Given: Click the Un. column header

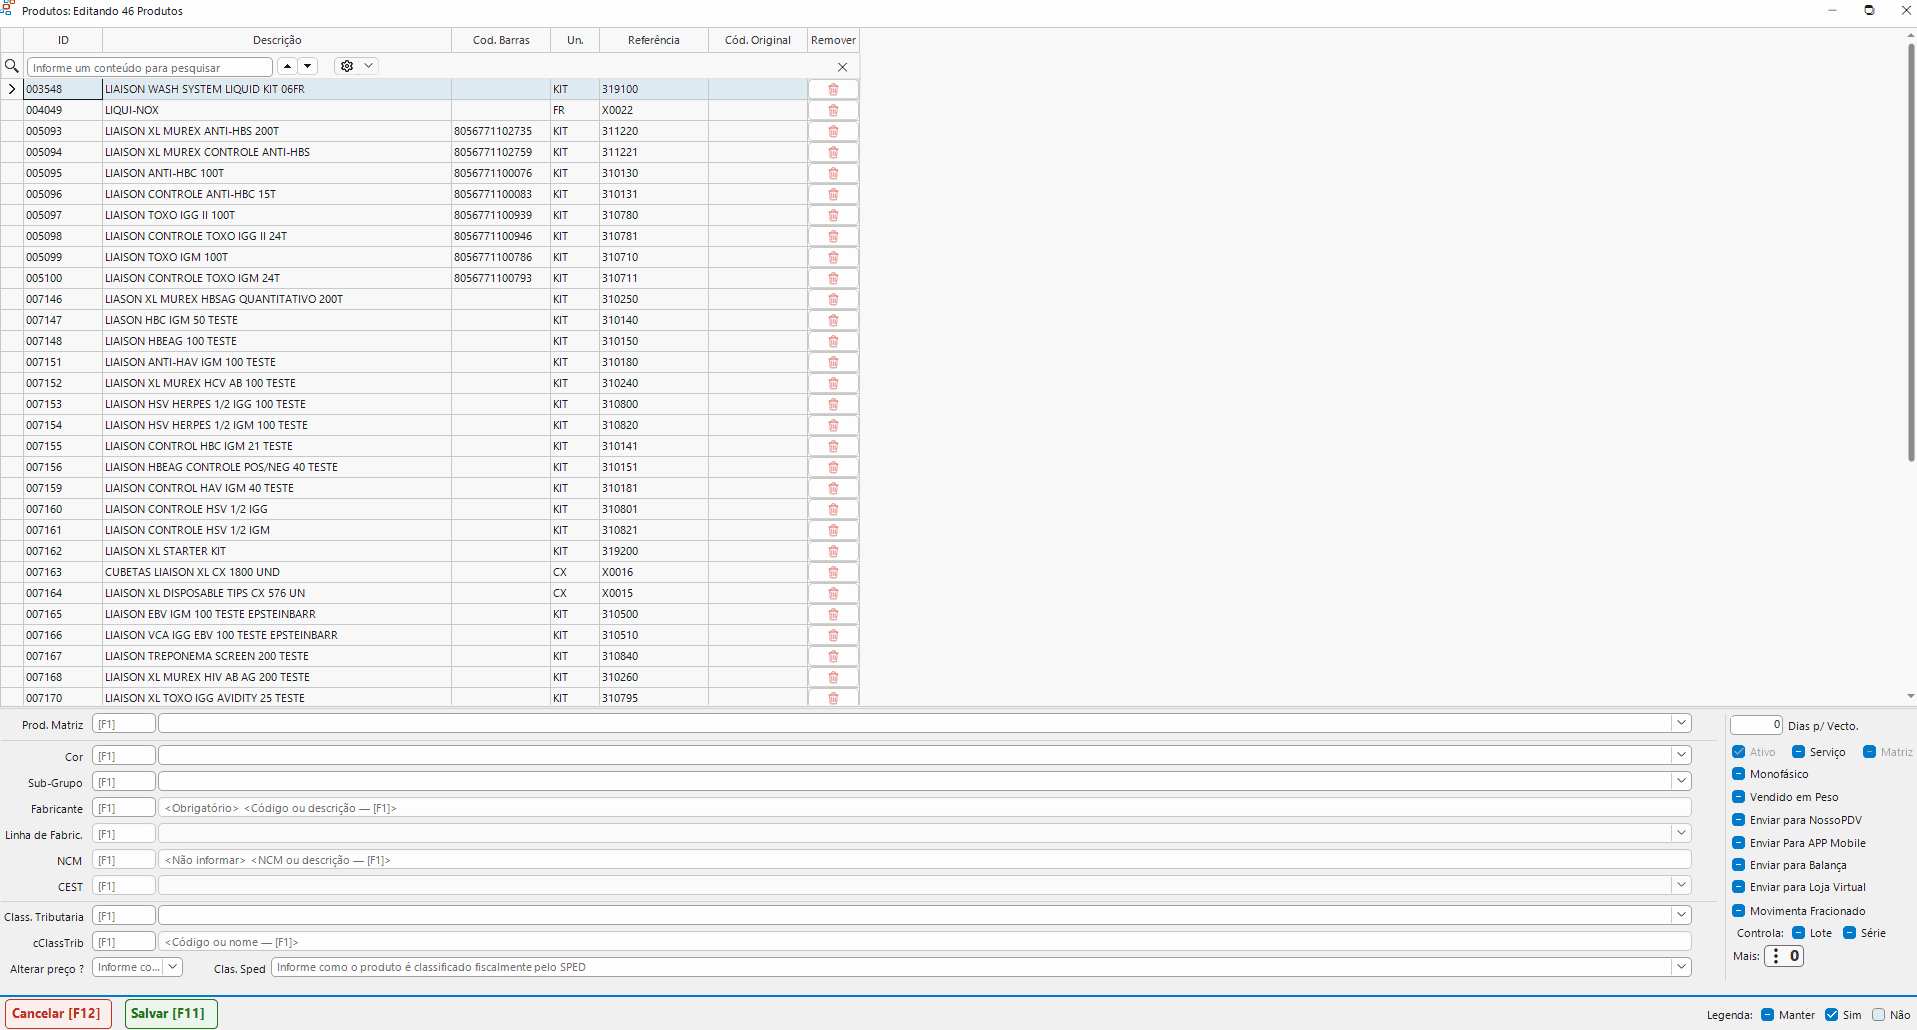Looking at the screenshot, I should (575, 40).
